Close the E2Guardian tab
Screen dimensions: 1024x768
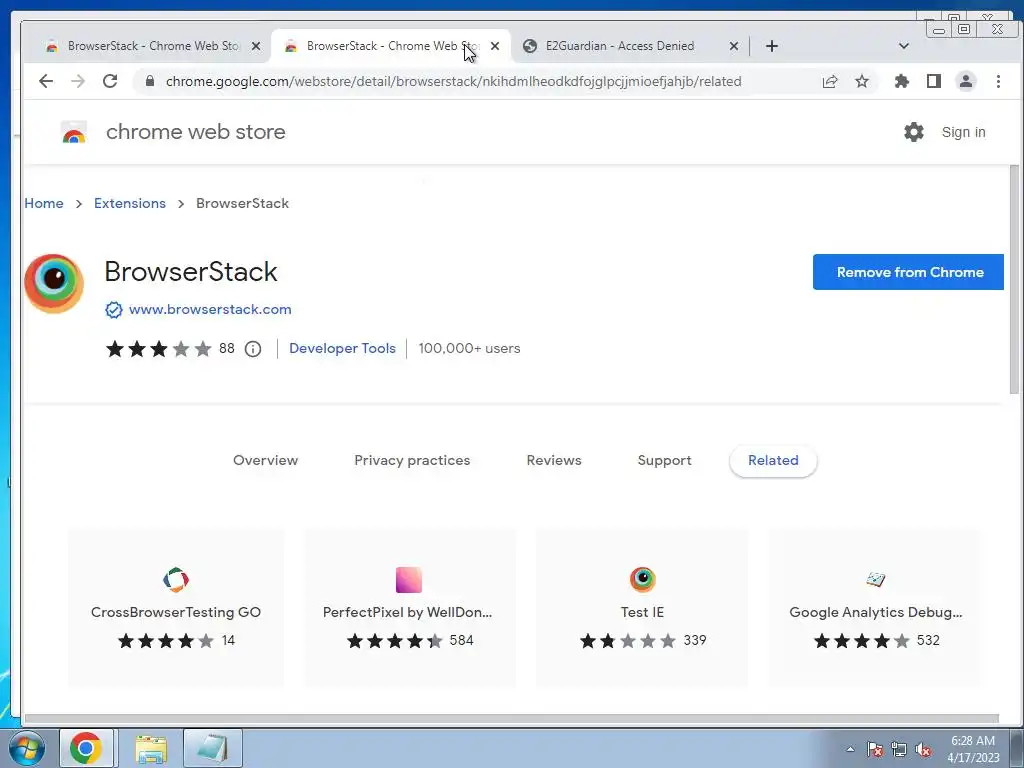pos(734,46)
